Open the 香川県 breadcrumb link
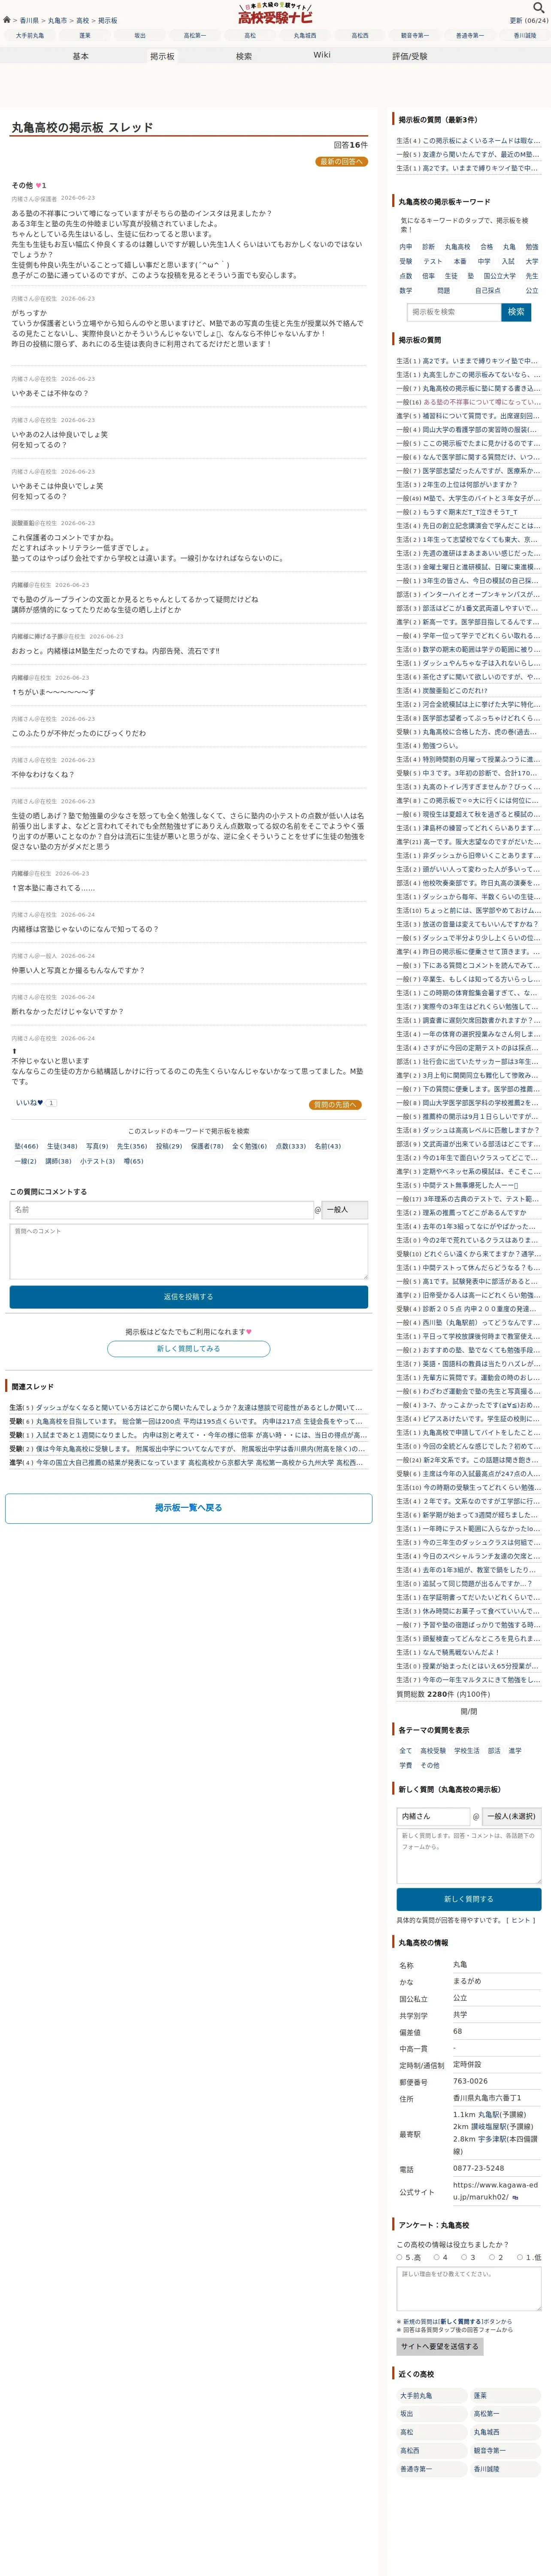551x2576 pixels. click(29, 20)
